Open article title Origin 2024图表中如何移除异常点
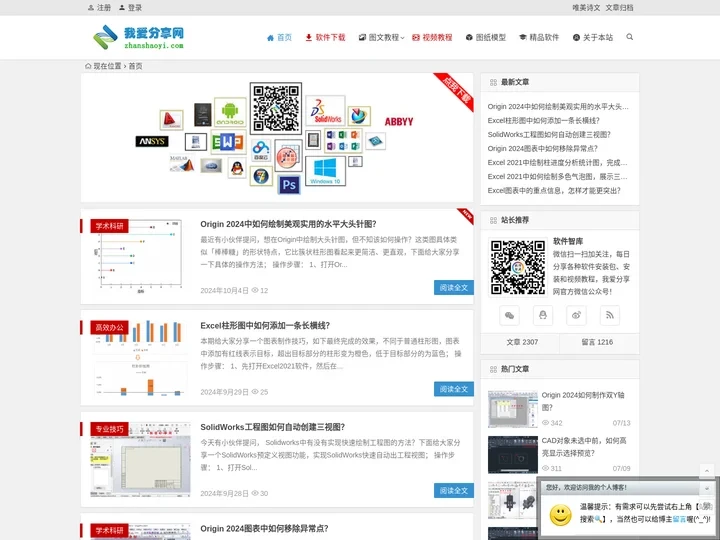 pyautogui.click(x=264, y=529)
